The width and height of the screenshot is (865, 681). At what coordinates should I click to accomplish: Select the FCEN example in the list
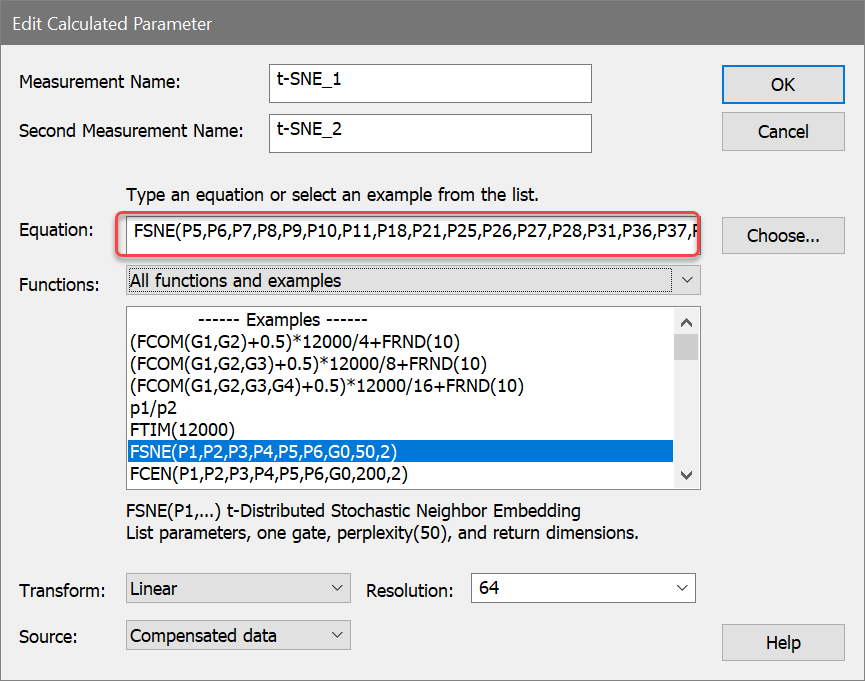(399, 473)
